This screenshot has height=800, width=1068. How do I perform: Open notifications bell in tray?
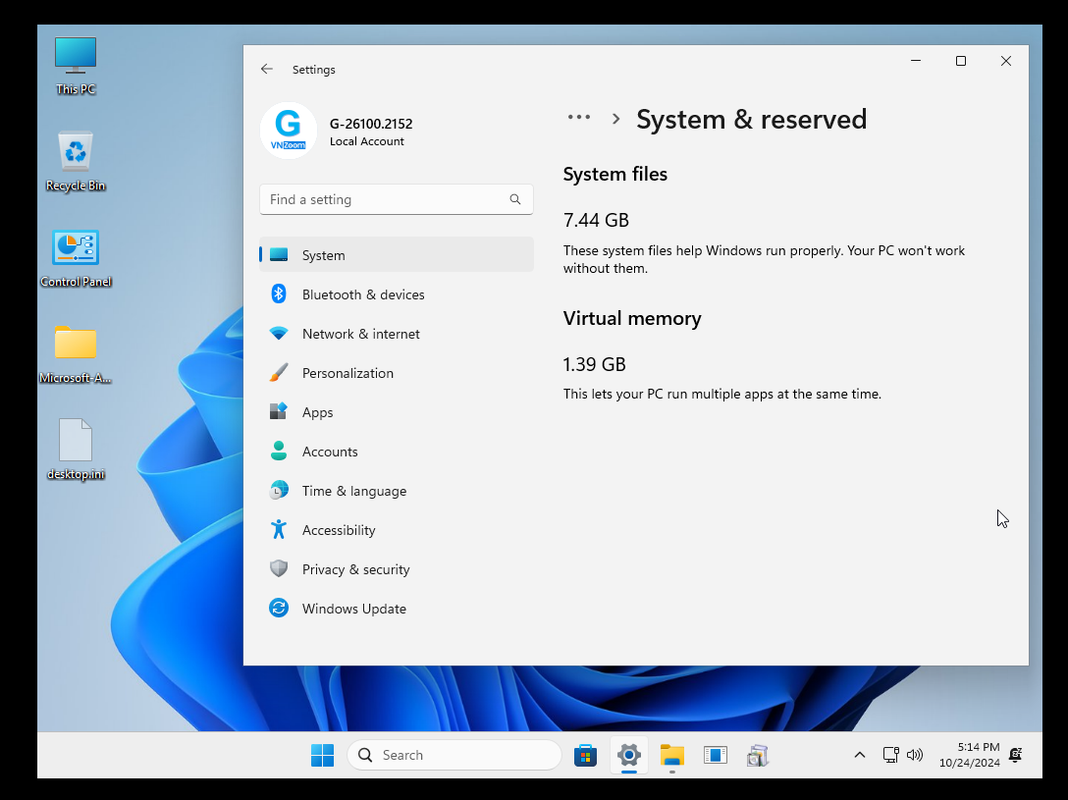(x=1016, y=754)
